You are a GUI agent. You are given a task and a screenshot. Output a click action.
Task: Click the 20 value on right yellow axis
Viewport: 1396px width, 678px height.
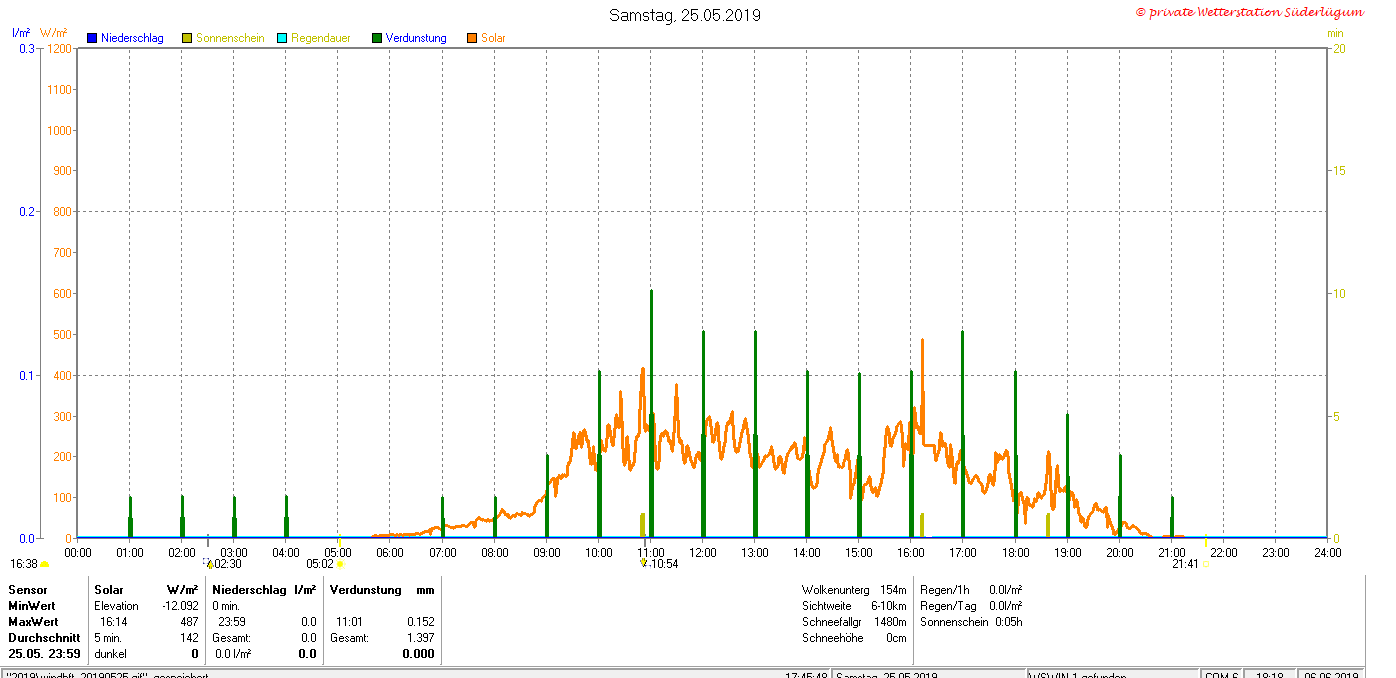point(1338,49)
